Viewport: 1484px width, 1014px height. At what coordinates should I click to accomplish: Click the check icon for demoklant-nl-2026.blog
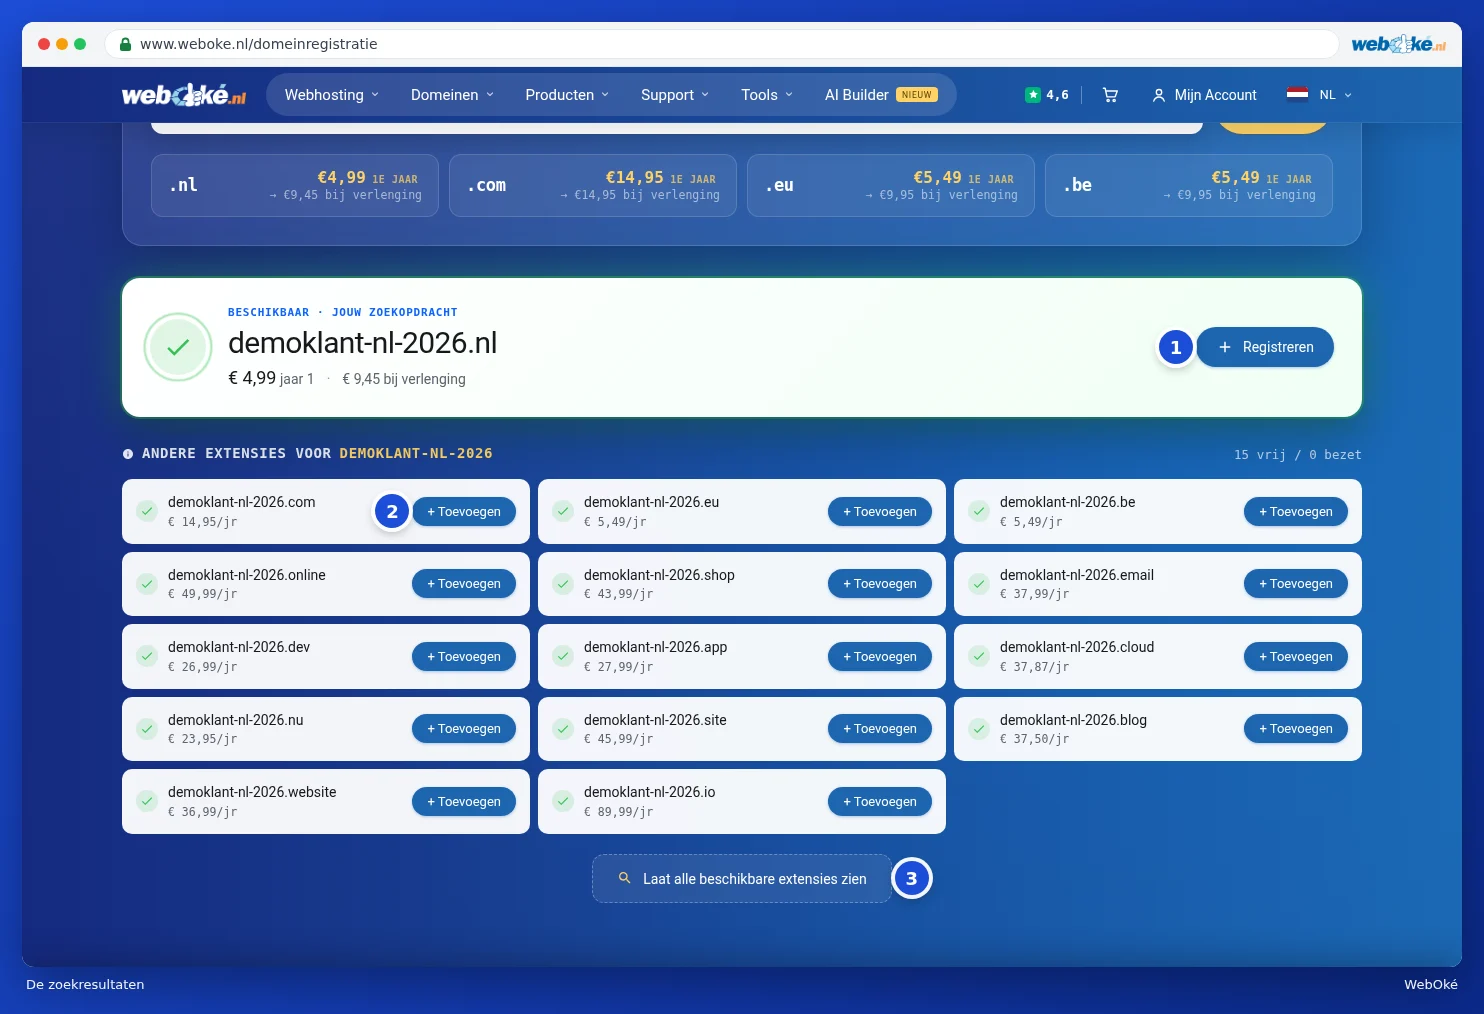pos(979,729)
